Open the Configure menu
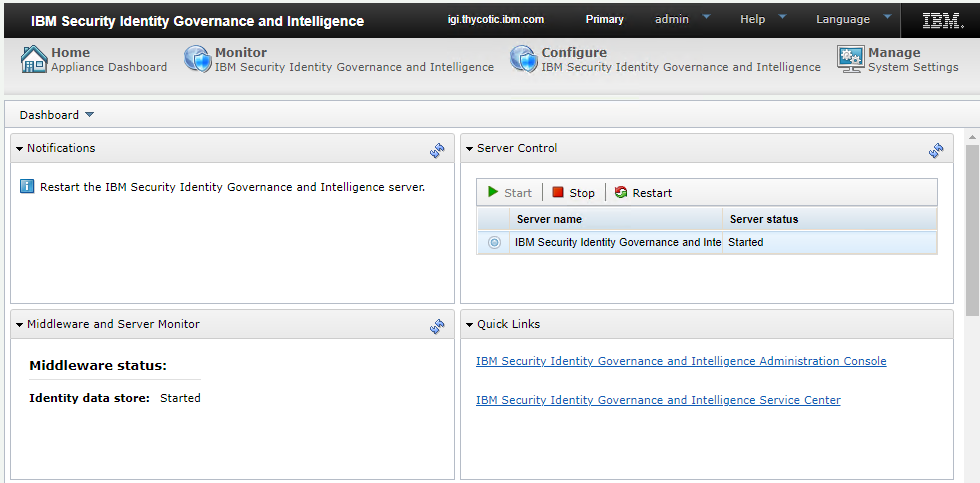The height and width of the screenshot is (483, 980). click(x=665, y=59)
